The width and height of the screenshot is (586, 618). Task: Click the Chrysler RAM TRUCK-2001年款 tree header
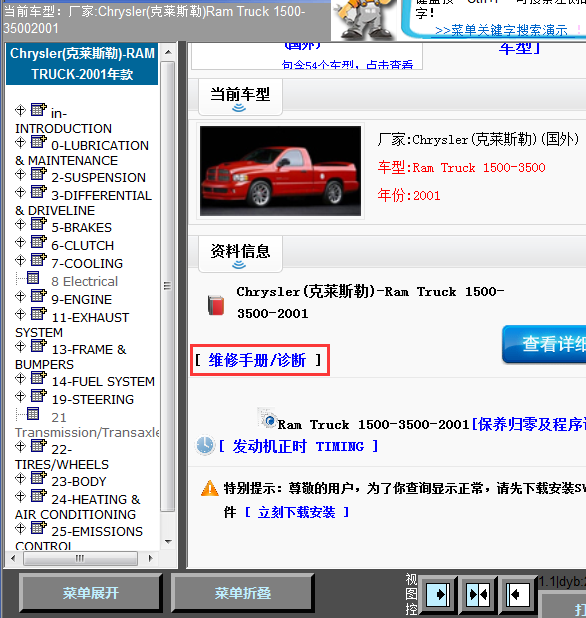[82, 64]
